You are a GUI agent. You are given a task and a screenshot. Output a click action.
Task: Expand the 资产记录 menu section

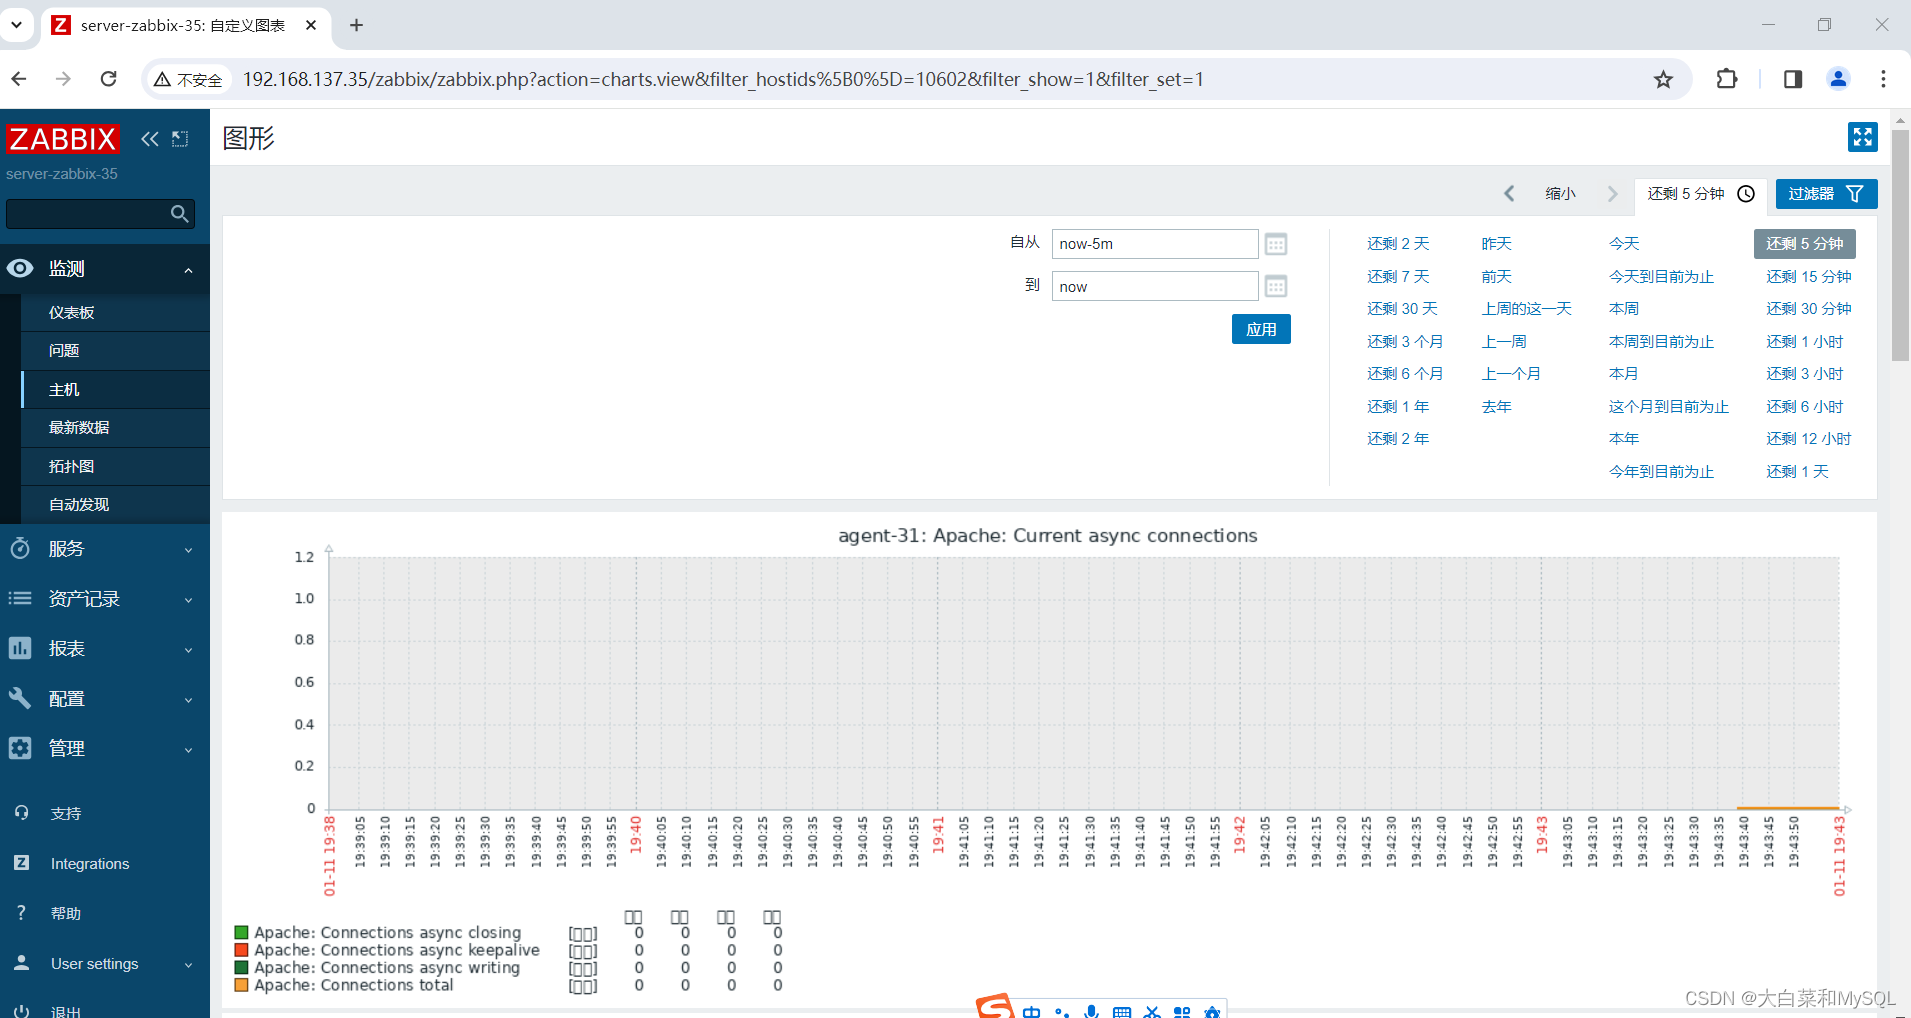(189, 600)
